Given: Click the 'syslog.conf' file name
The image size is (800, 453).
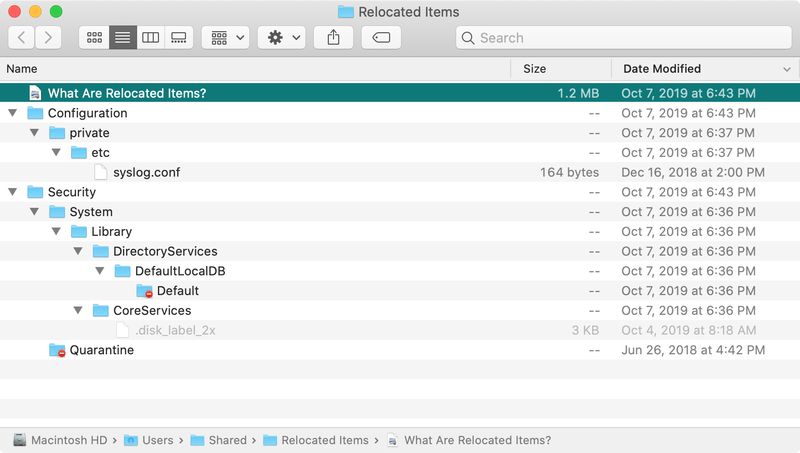Looking at the screenshot, I should coord(146,172).
